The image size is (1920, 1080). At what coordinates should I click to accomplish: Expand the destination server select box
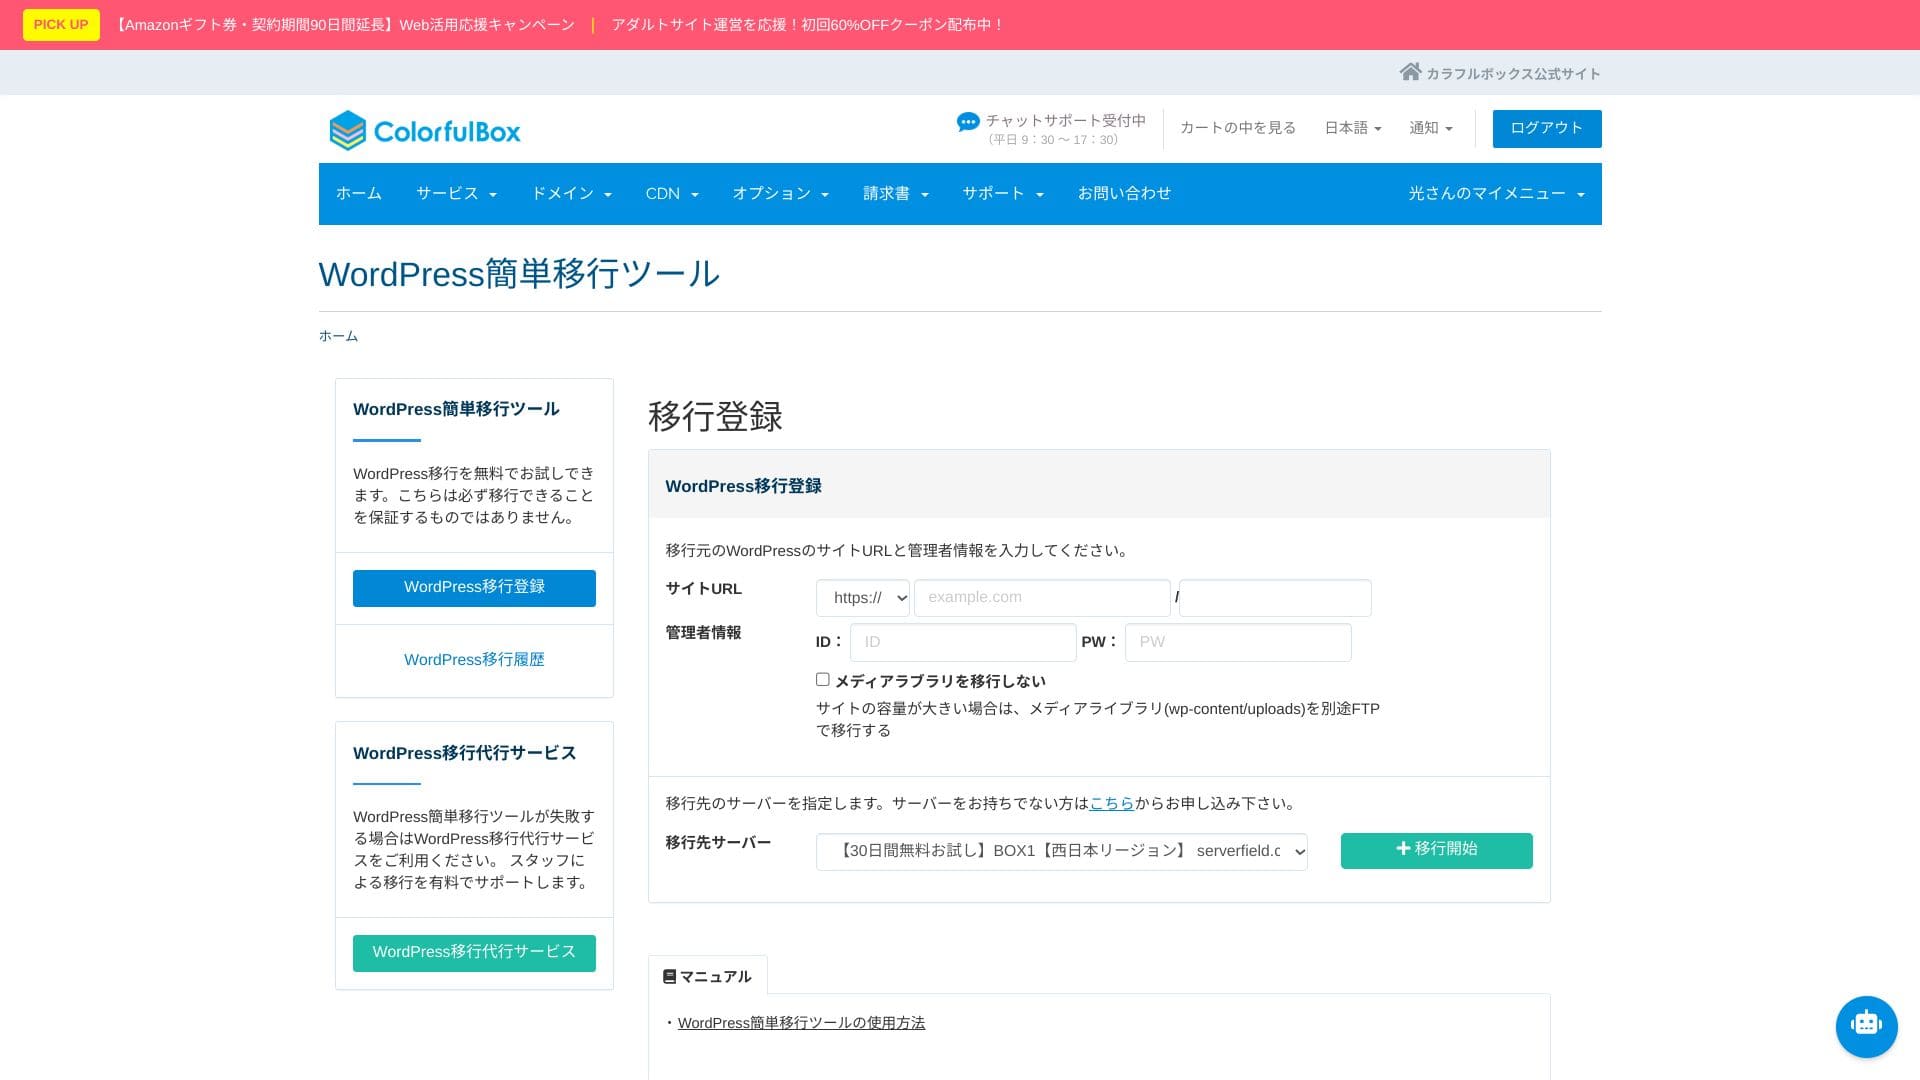tap(1061, 851)
